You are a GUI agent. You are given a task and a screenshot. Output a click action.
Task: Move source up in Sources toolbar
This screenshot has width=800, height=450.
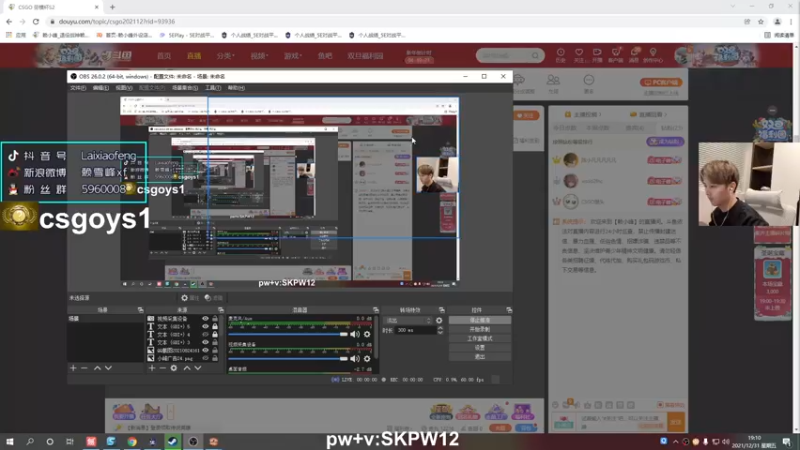point(187,368)
